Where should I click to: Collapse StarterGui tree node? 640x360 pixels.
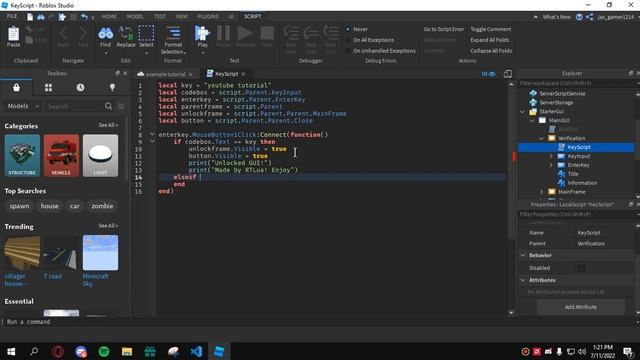(x=523, y=111)
